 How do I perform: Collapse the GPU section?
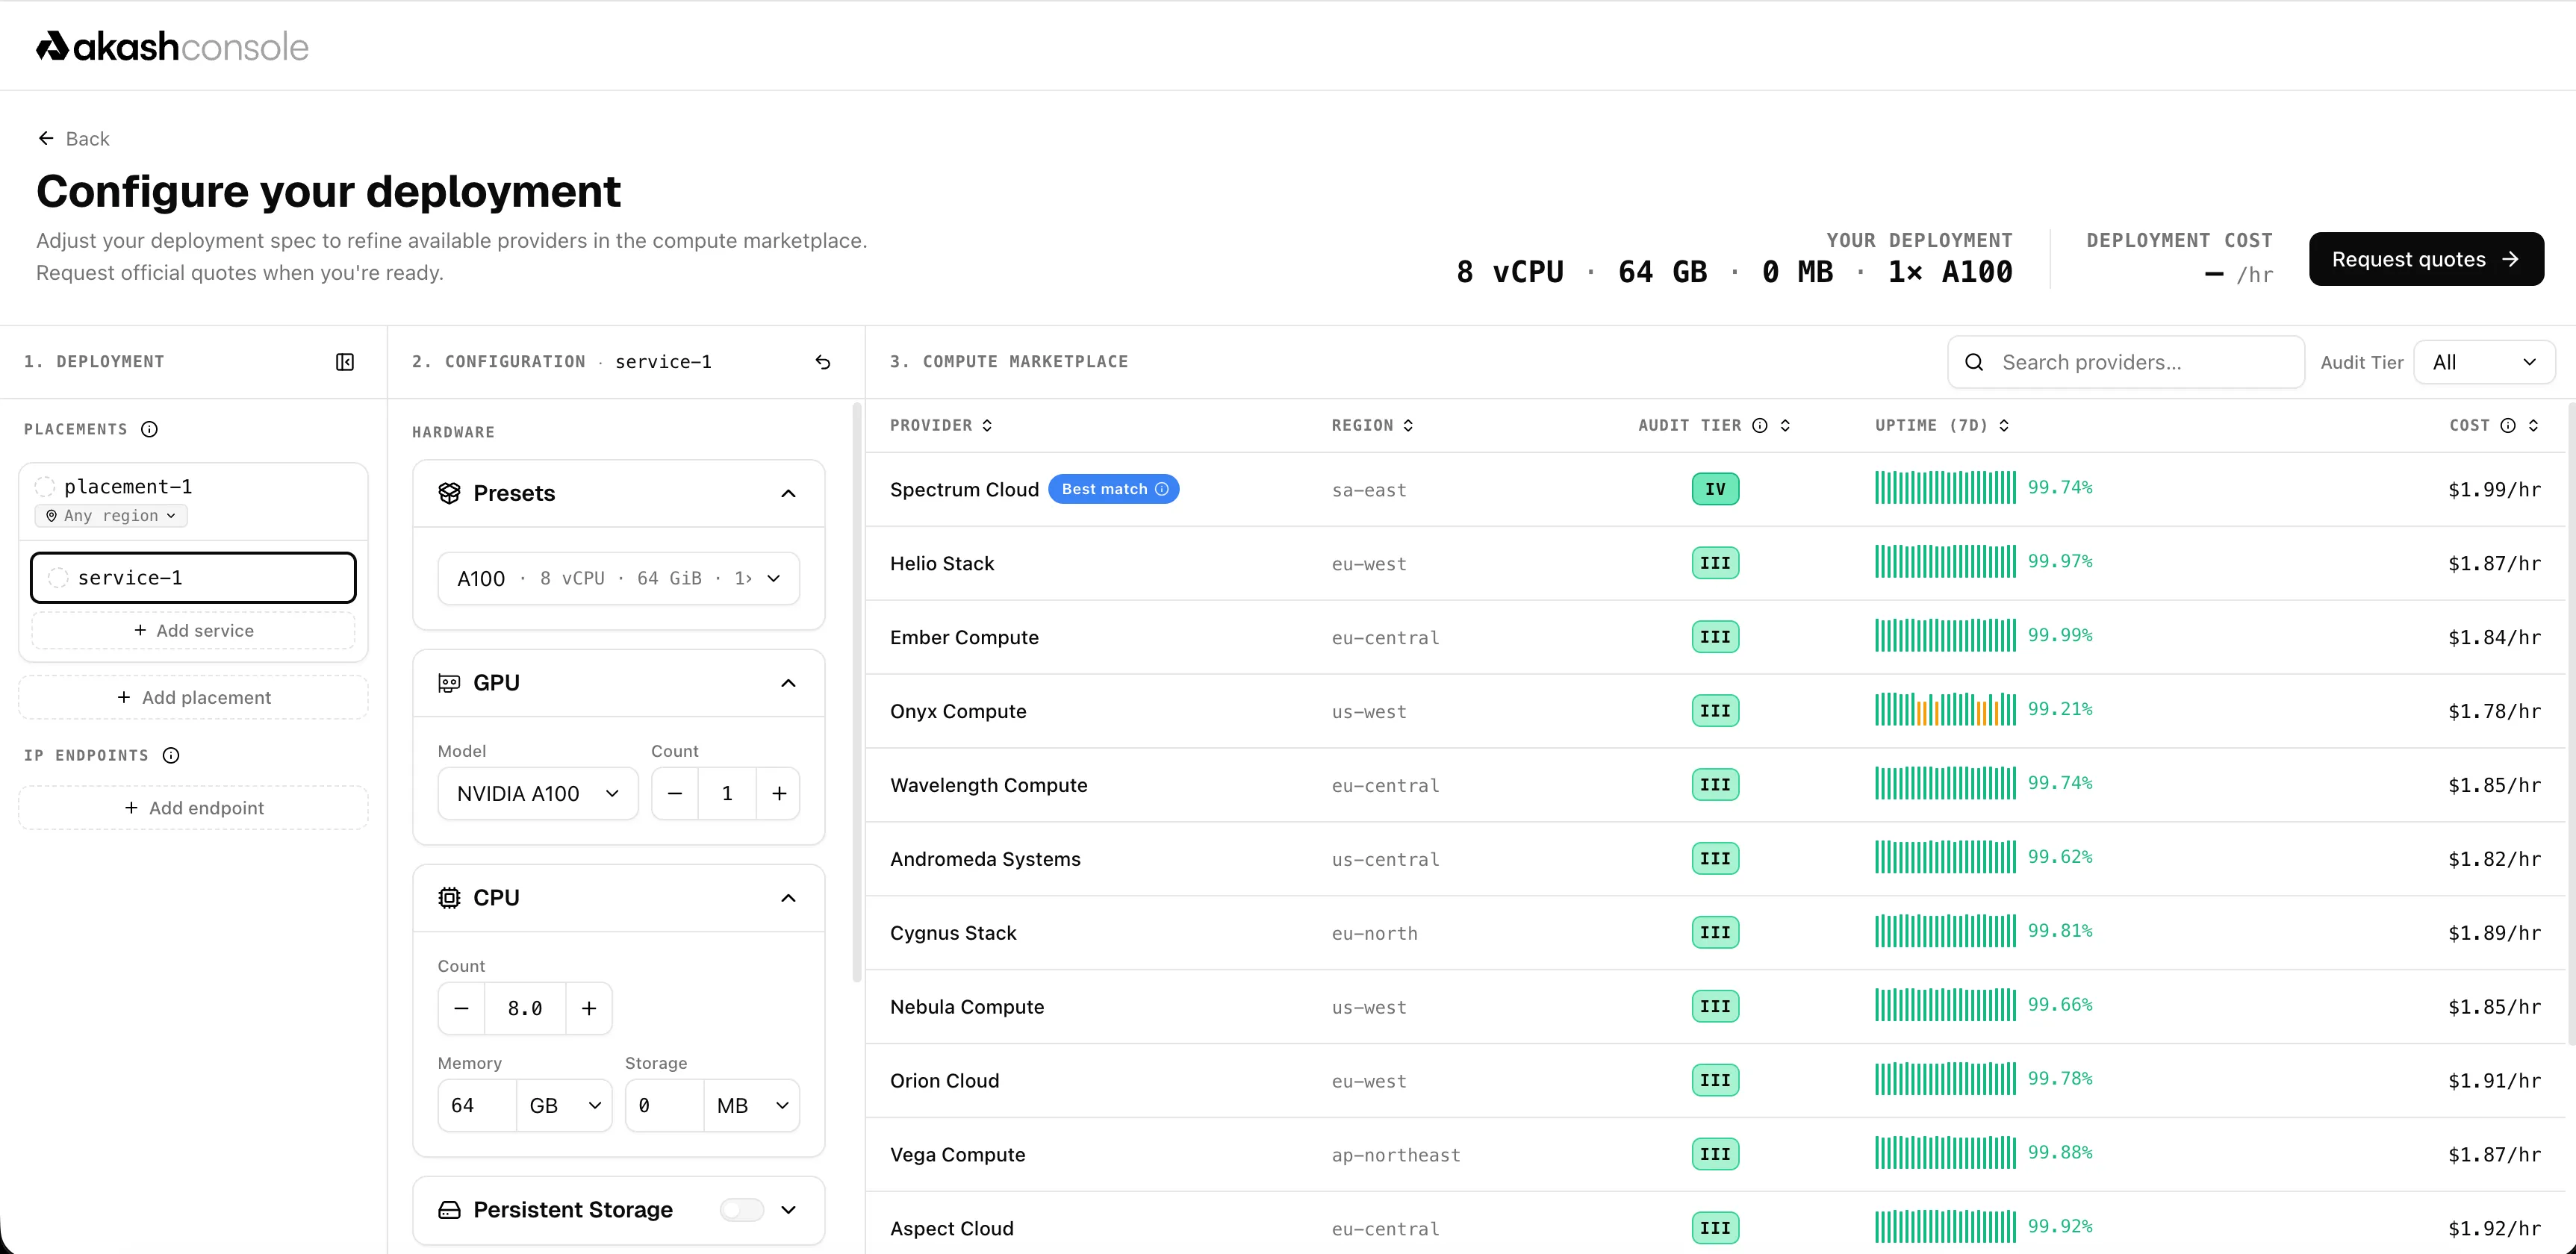point(788,683)
